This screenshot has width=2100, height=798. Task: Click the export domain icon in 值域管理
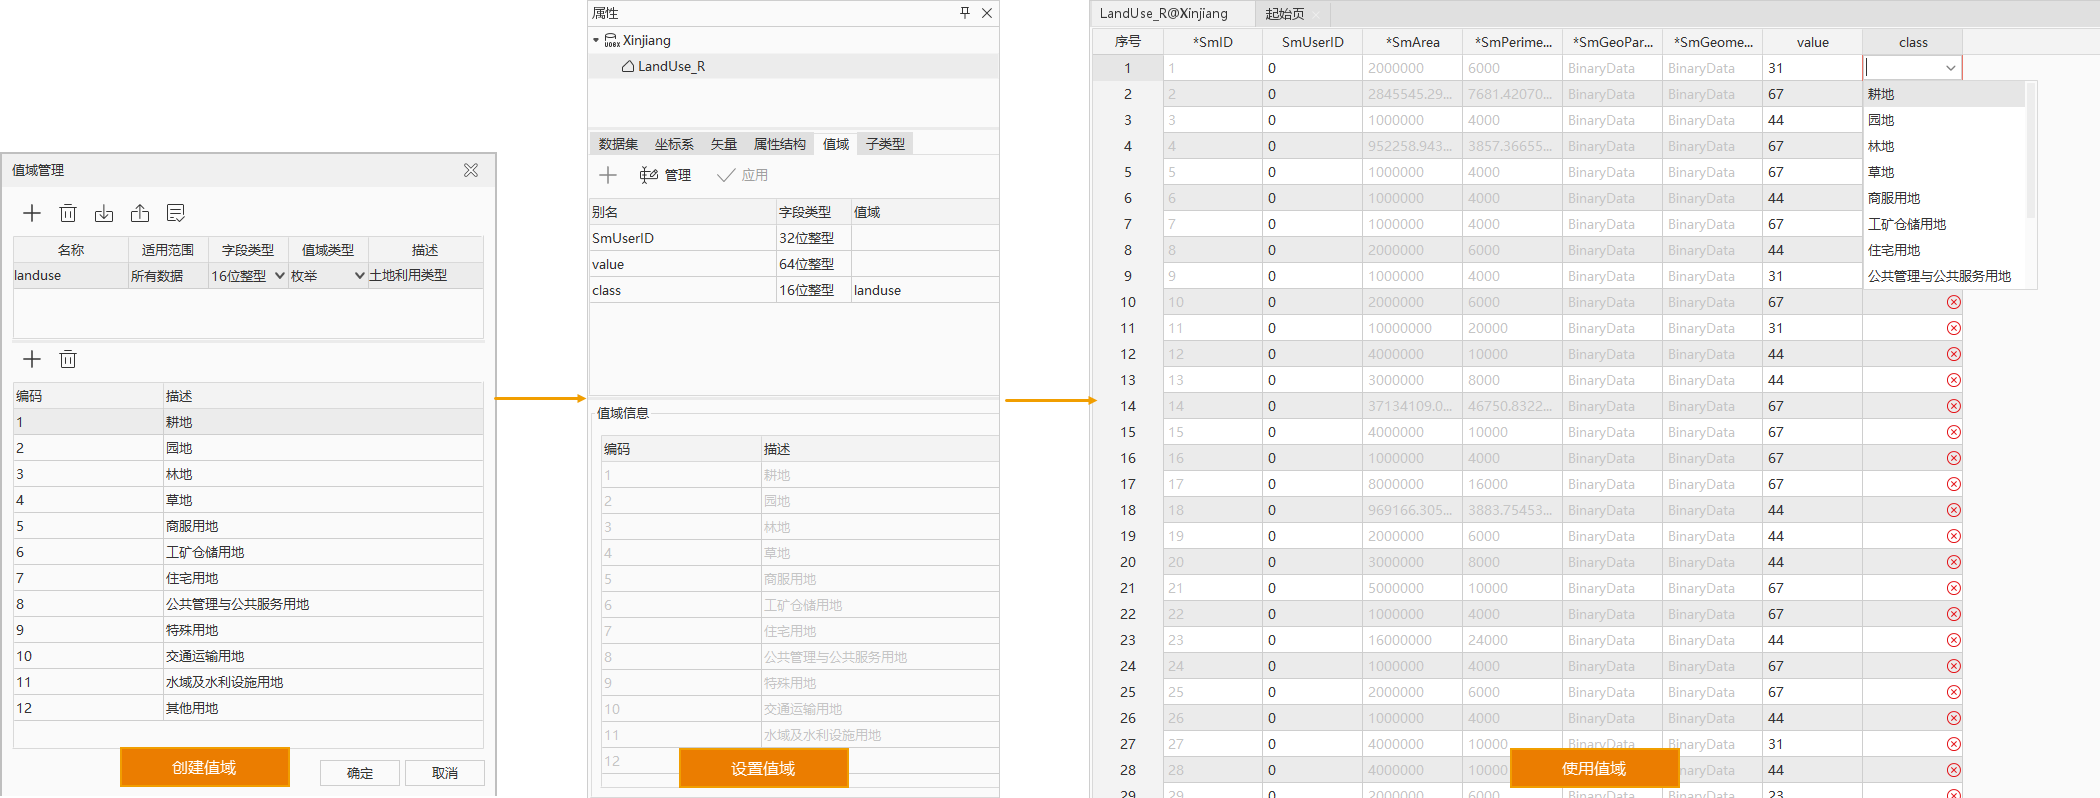140,213
